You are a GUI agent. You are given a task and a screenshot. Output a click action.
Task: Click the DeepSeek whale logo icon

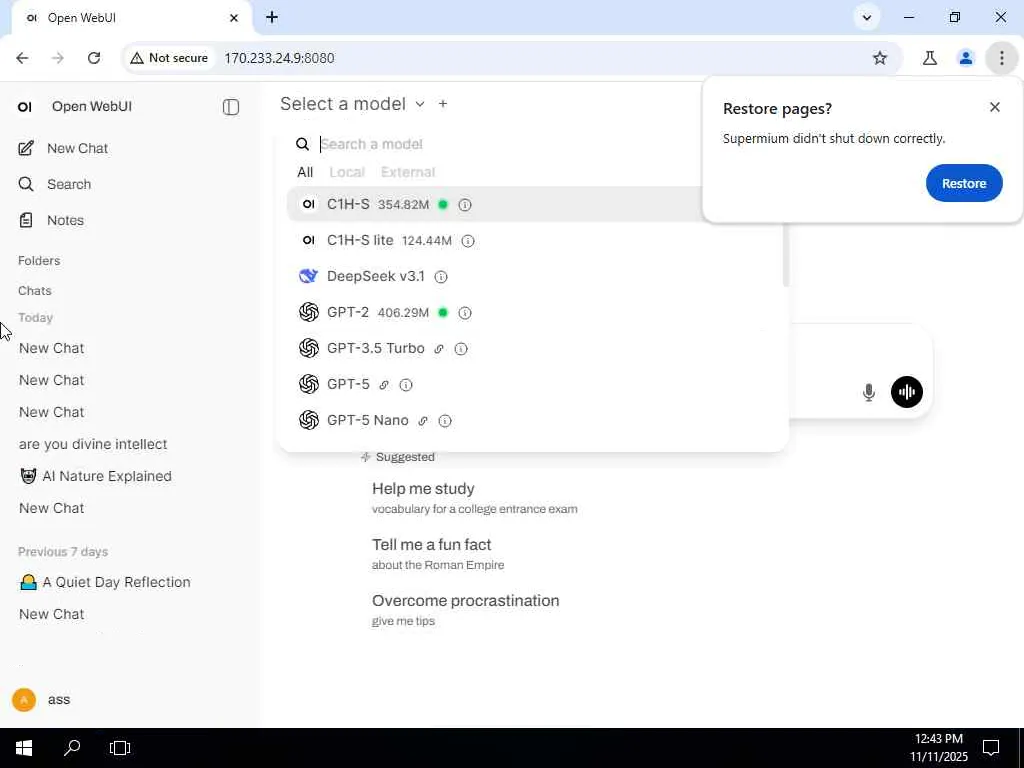(308, 276)
